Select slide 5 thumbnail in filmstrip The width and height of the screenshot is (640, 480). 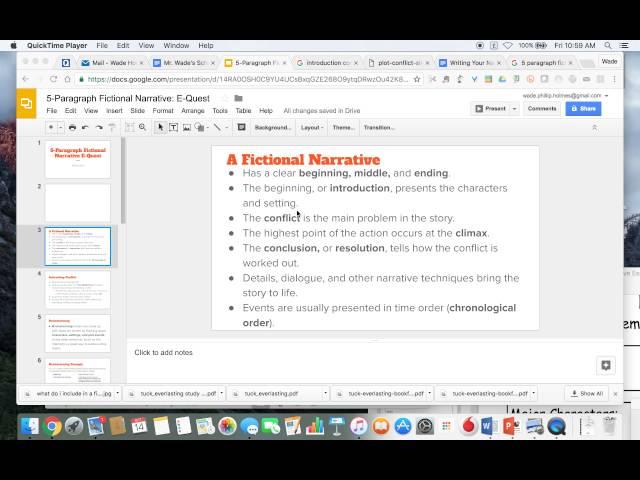coord(78,333)
